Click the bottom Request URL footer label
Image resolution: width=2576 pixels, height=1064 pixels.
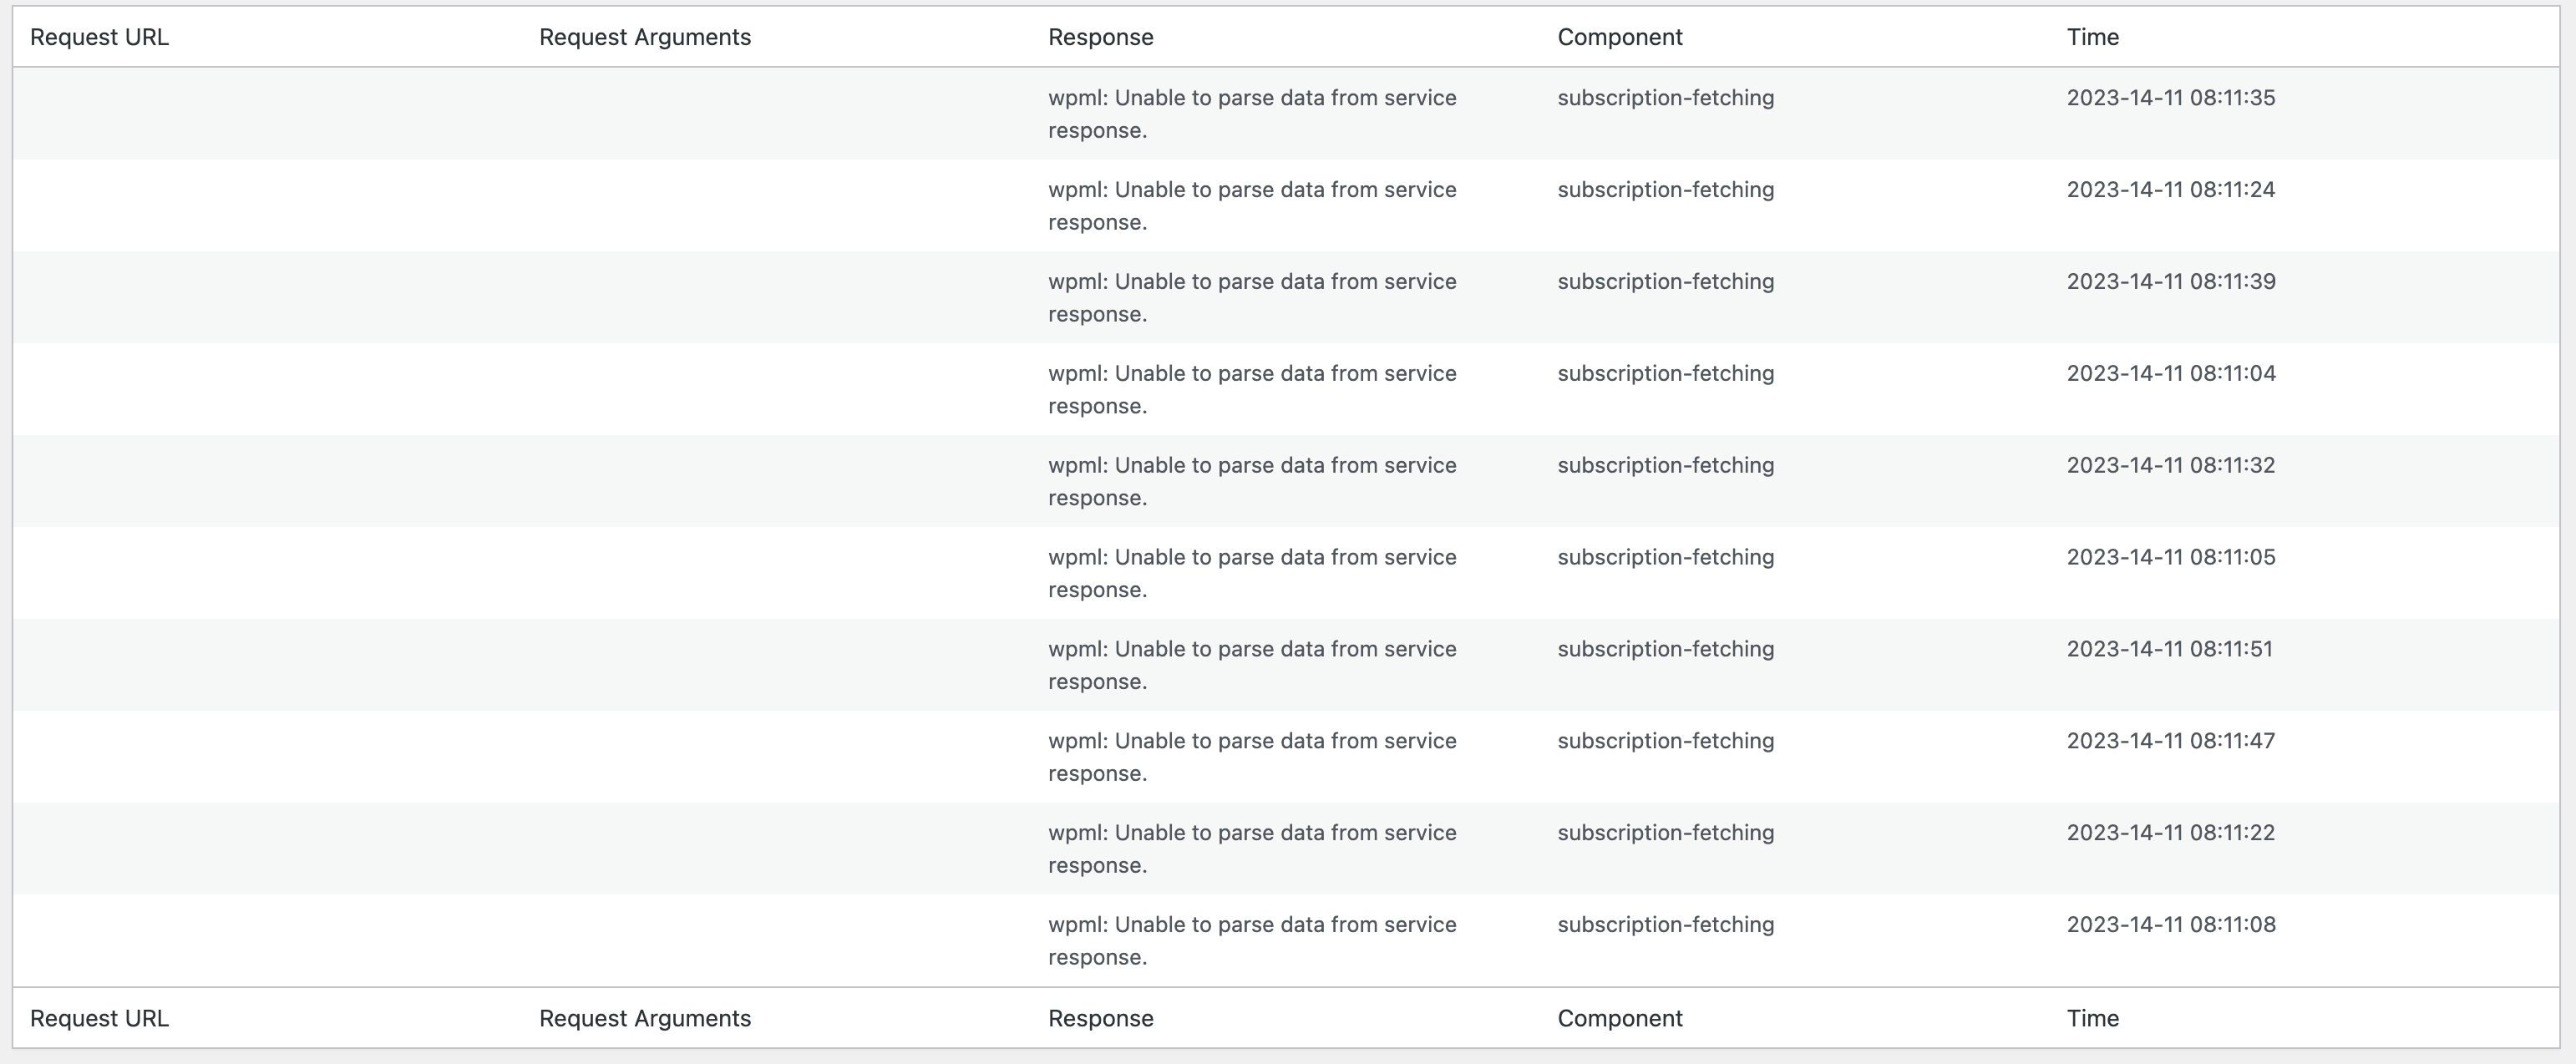click(x=99, y=1018)
